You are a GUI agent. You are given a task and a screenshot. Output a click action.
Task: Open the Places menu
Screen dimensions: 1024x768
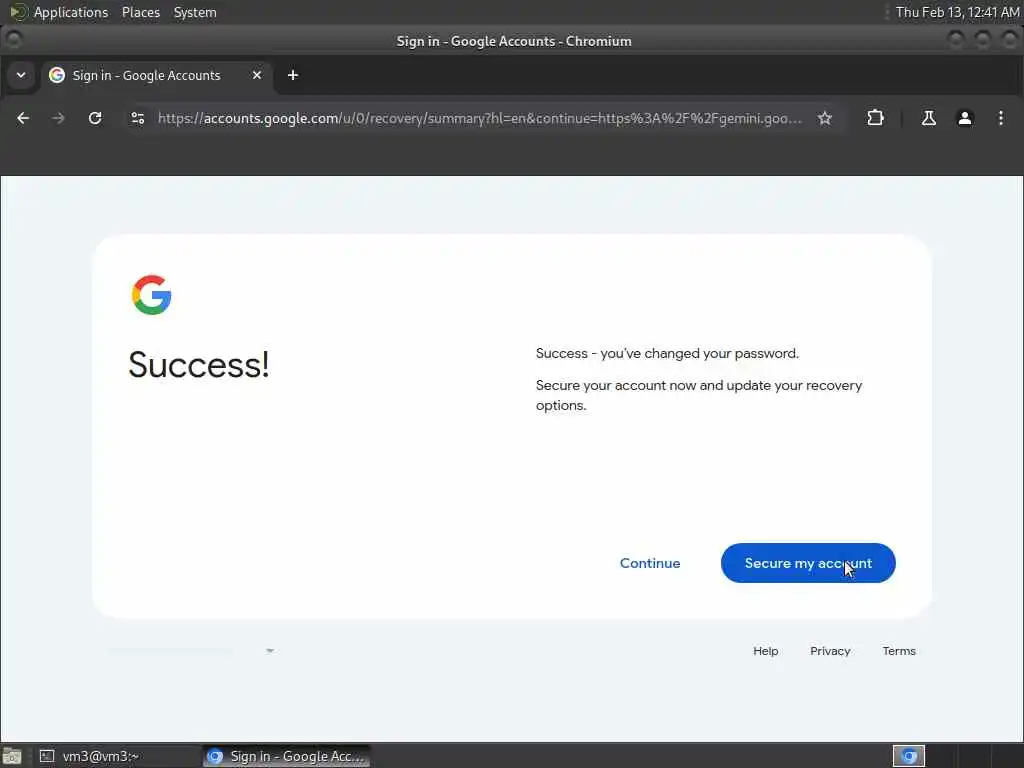point(140,12)
